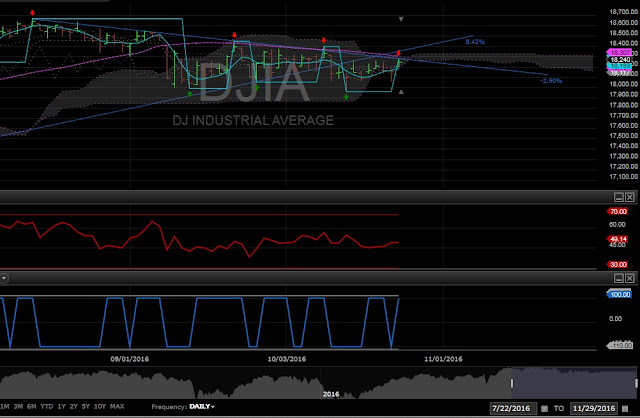Click the right handle of range navigator
Image resolution: width=640 pixels, height=418 pixels.
[636, 383]
